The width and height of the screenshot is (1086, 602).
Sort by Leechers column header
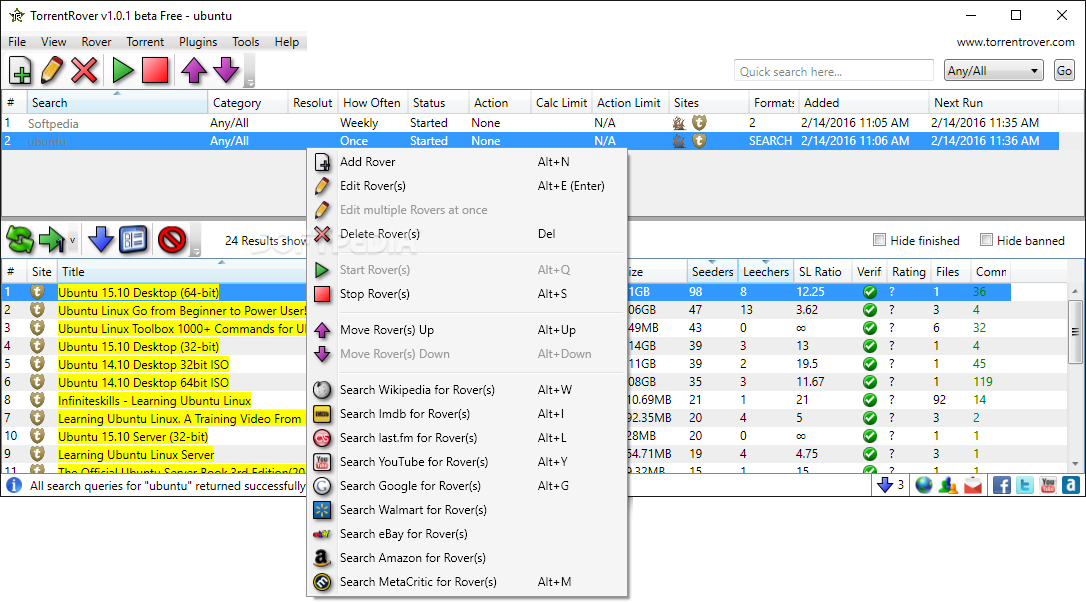pyautogui.click(x=765, y=272)
